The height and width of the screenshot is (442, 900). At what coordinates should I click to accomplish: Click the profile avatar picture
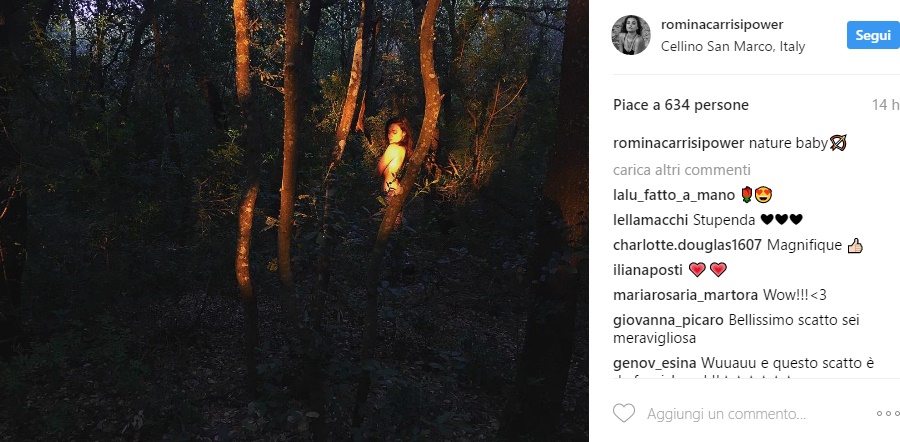[631, 35]
